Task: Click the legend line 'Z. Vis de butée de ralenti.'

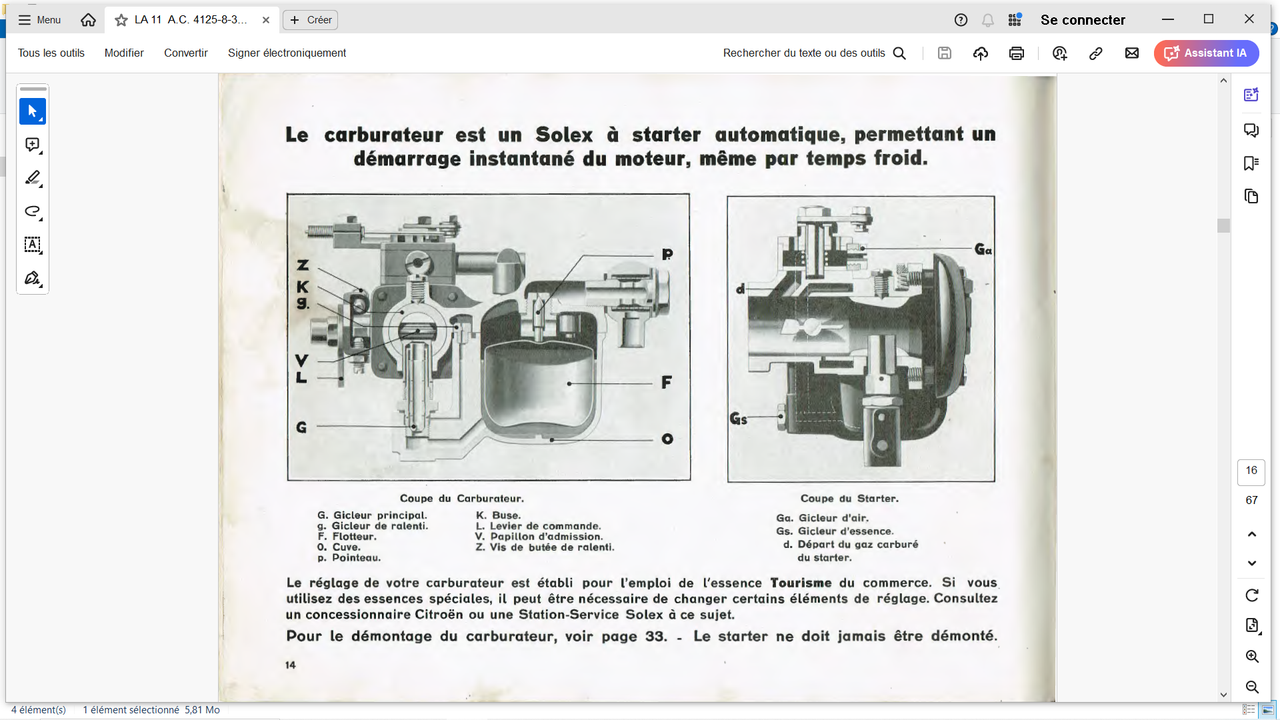Action: click(545, 547)
